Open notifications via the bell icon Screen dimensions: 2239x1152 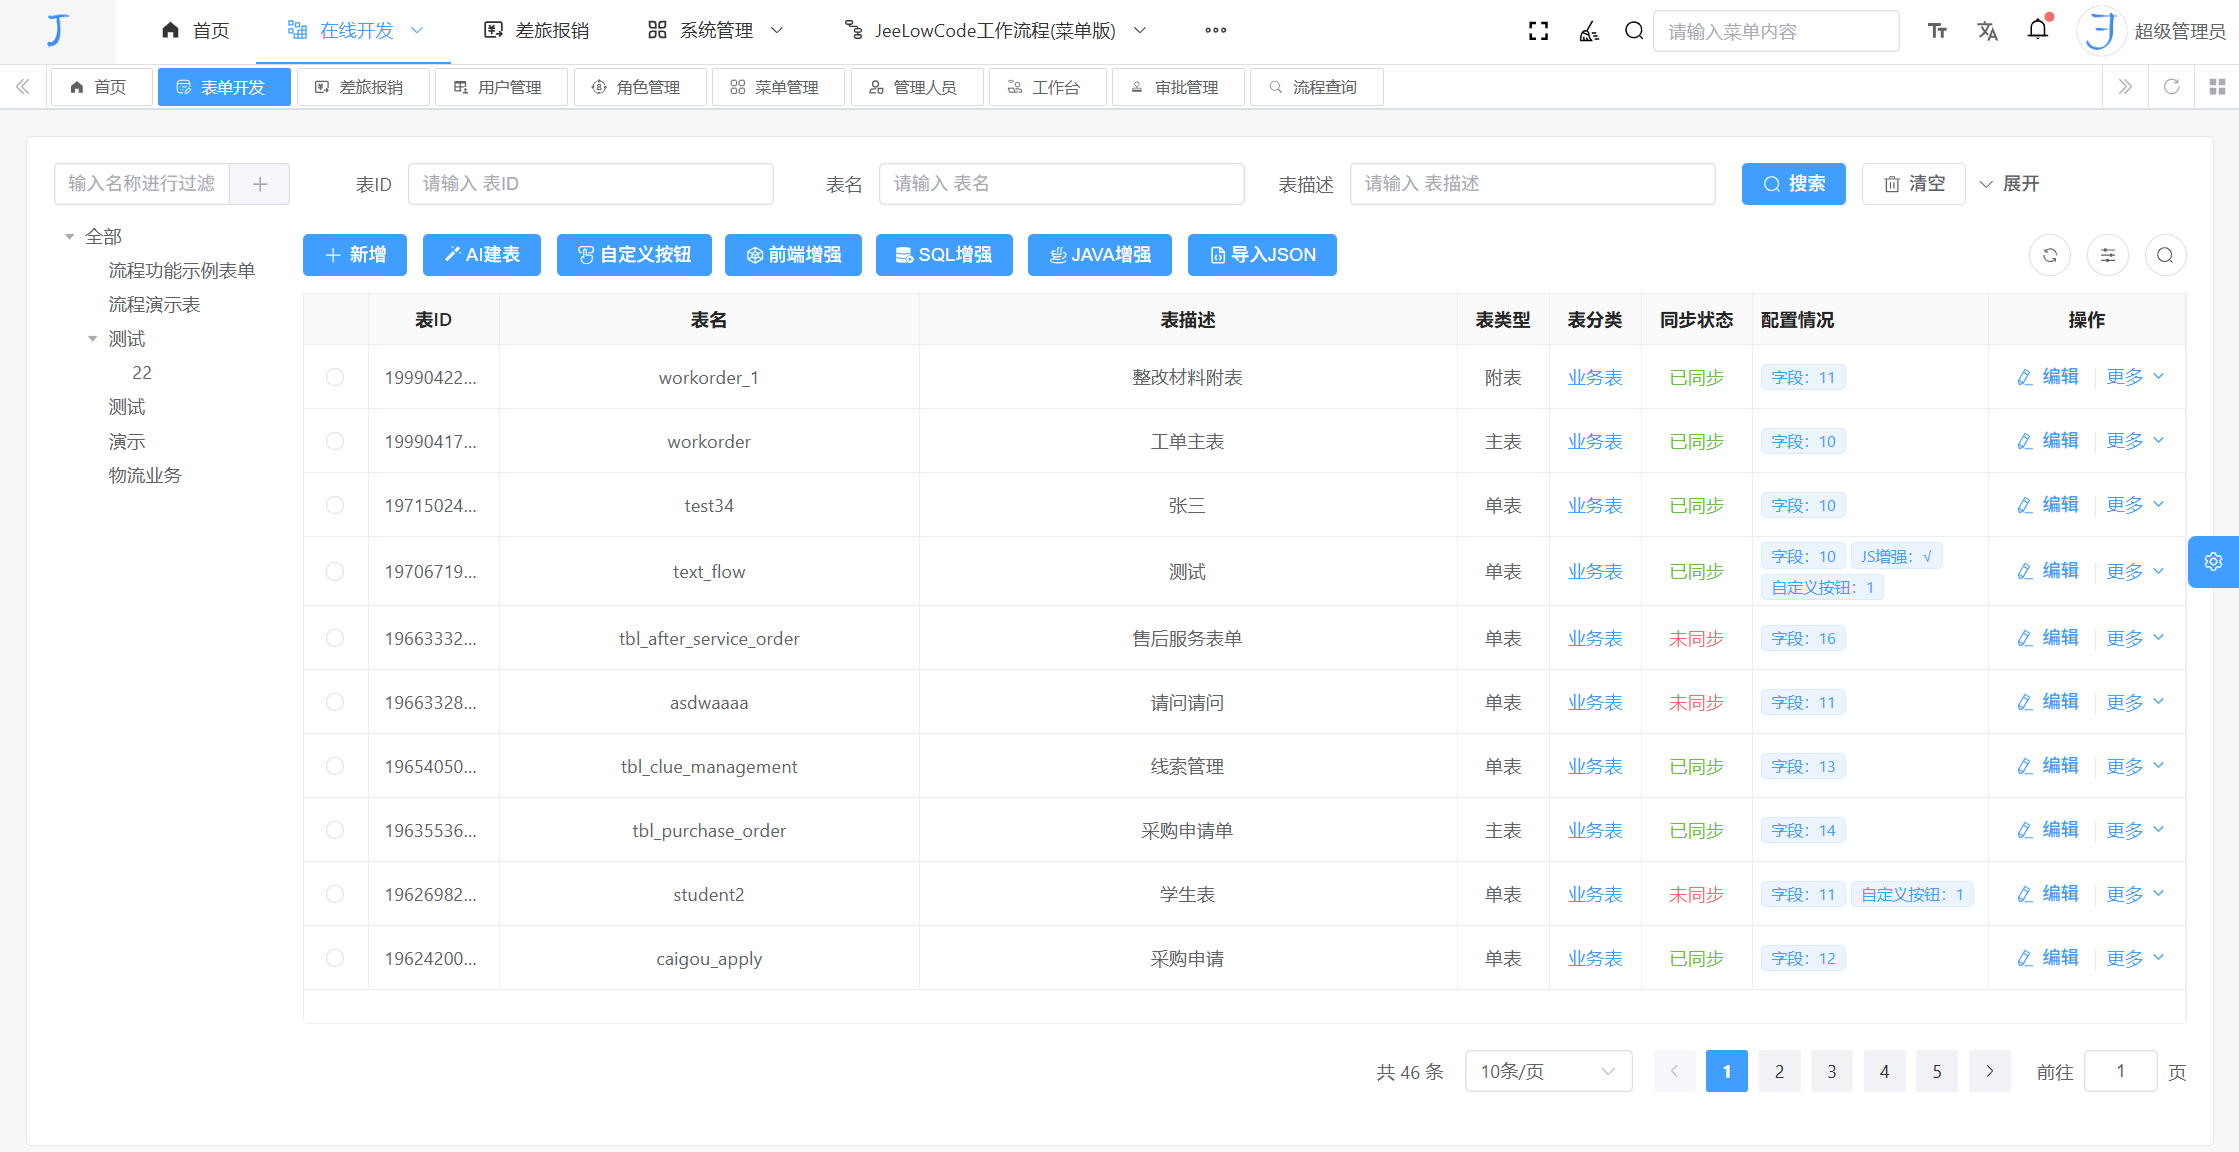point(2038,30)
